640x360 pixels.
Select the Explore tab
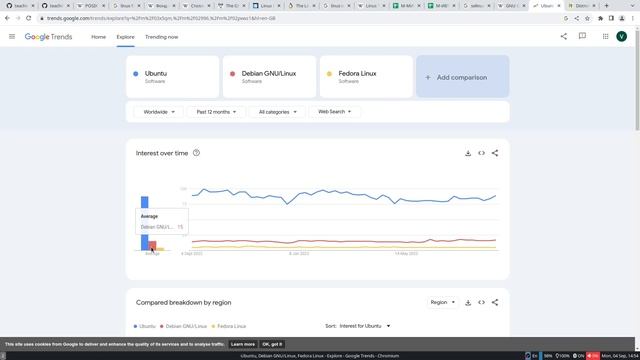[125, 37]
